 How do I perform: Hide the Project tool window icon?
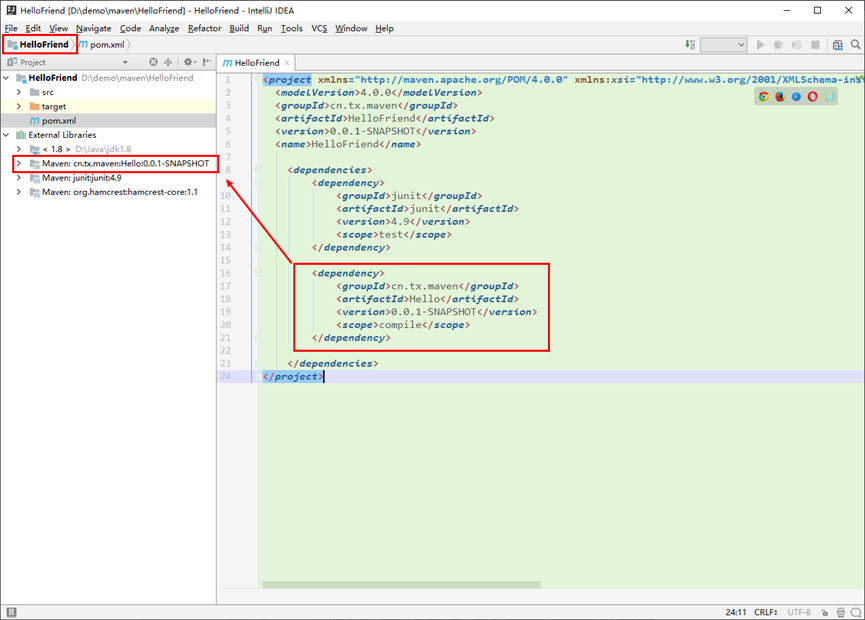pyautogui.click(x=207, y=62)
